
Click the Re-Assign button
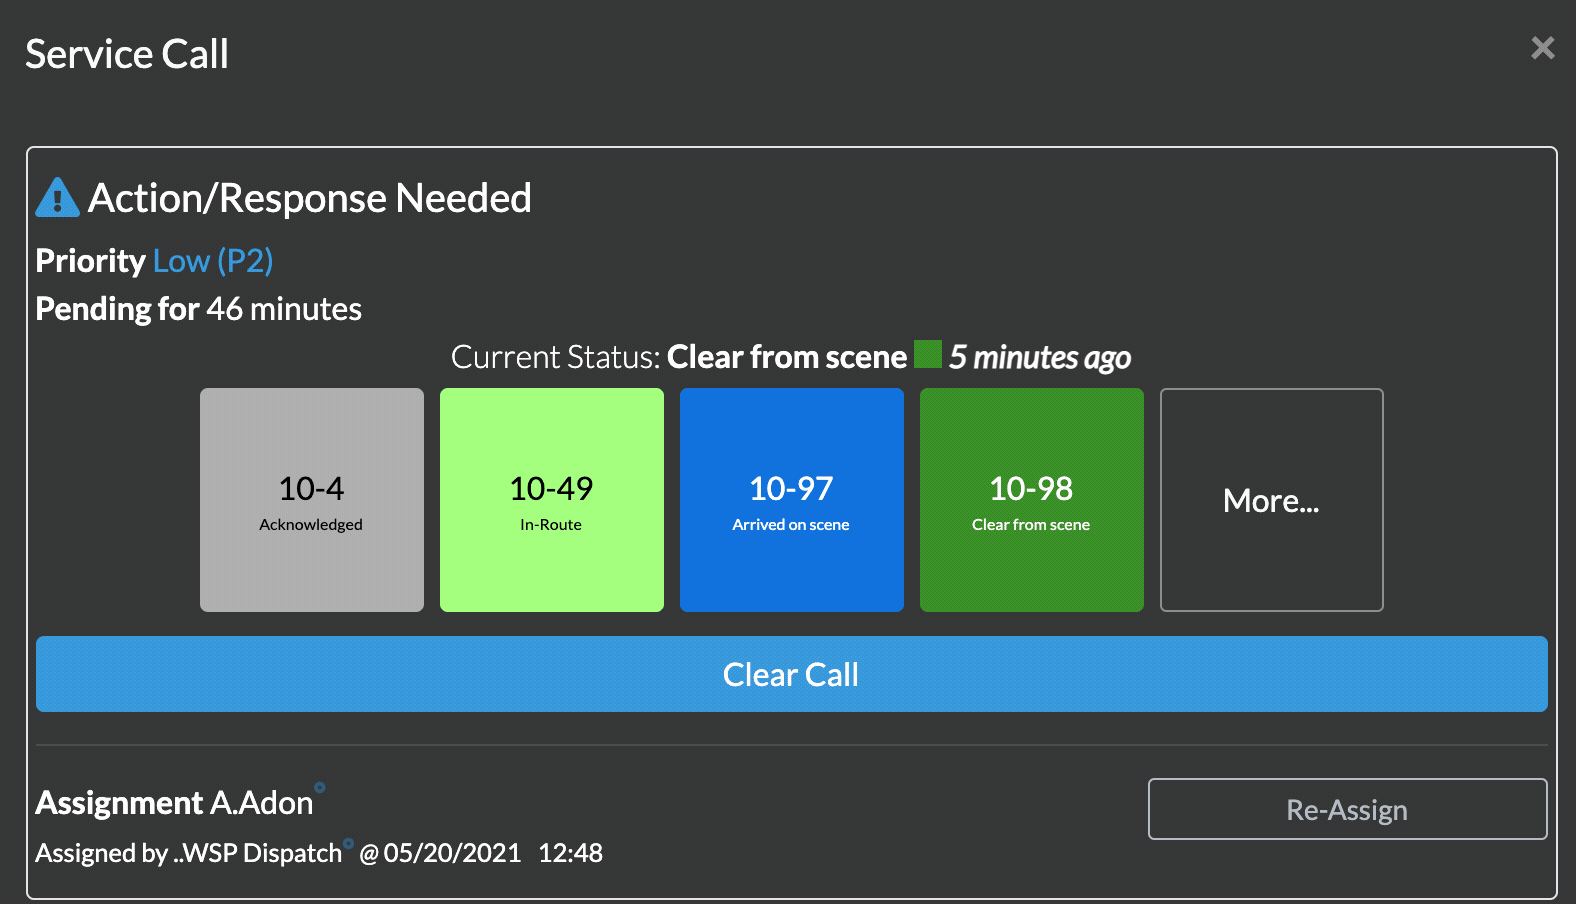click(1346, 809)
